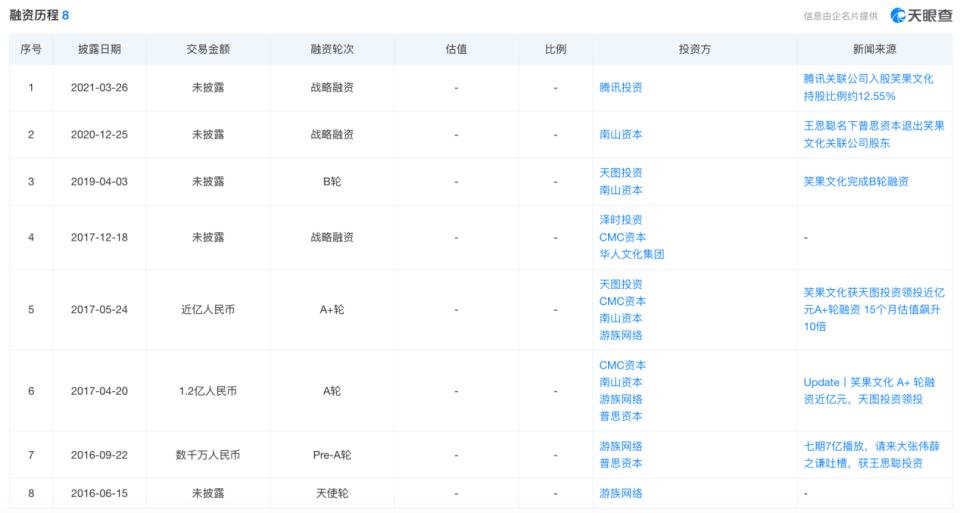
Task: Open 游族网络 link in the A轮 row
Action: 620,399
